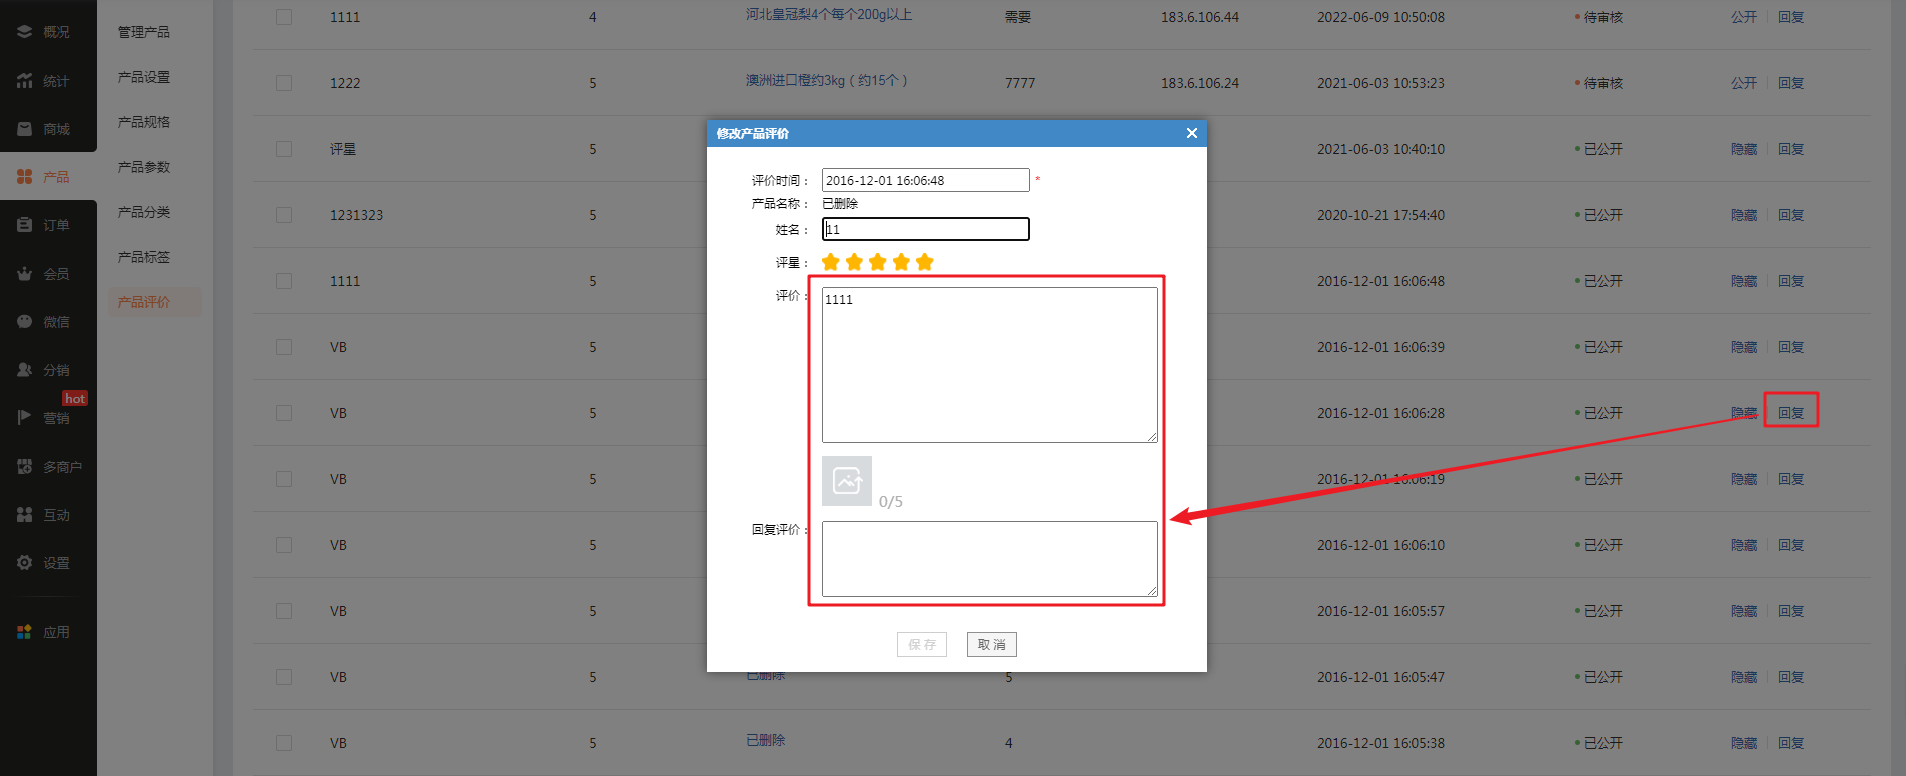The image size is (1906, 776).
Task: Open product link 河北皇冠梨4个
Action: click(x=829, y=14)
